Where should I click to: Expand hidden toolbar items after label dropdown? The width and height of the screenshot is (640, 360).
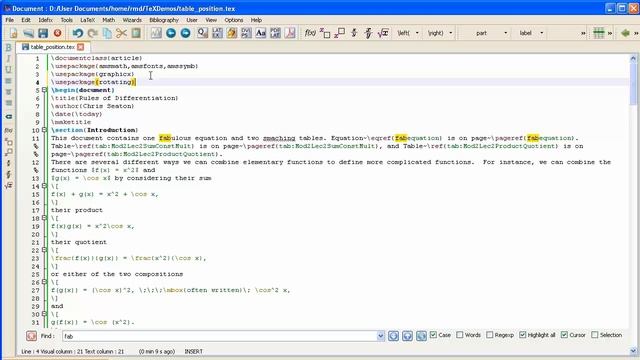(x=583, y=33)
